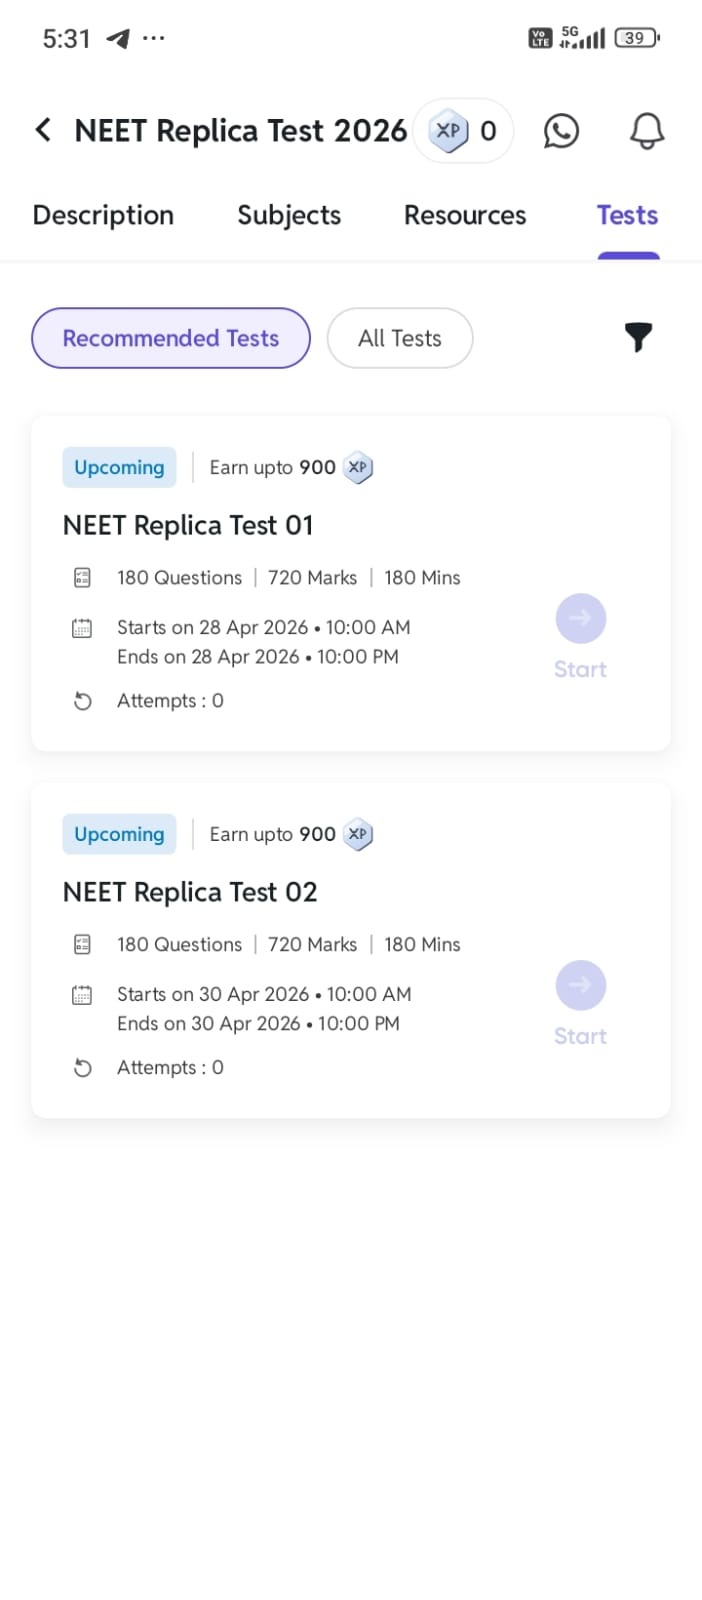
Task: Tap the XP points badge in header
Action: click(x=463, y=131)
